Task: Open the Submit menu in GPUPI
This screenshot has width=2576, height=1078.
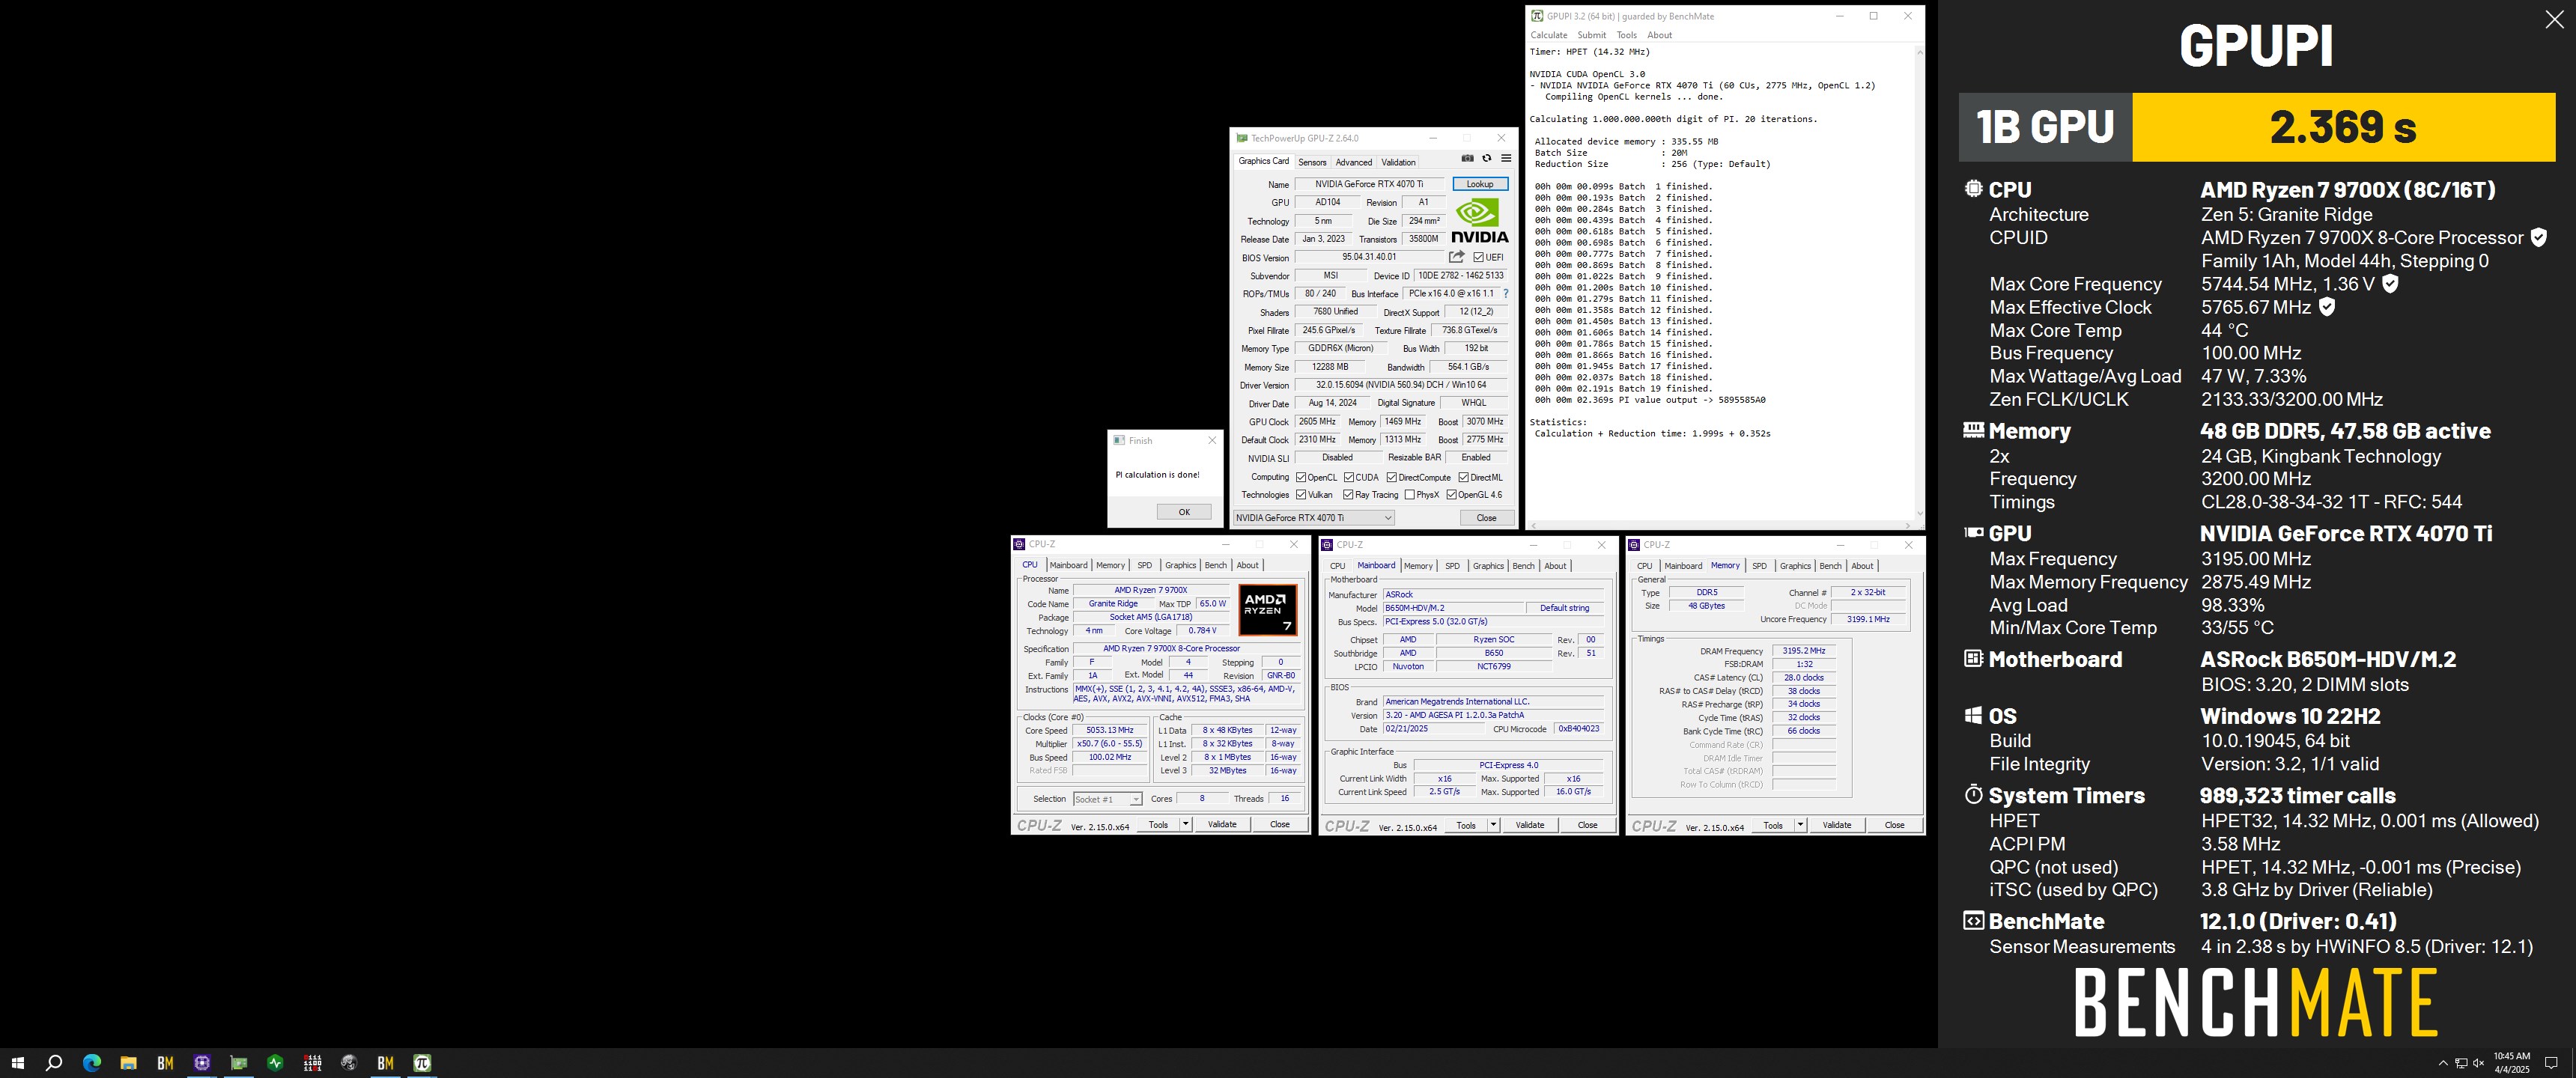Action: coord(1591,35)
